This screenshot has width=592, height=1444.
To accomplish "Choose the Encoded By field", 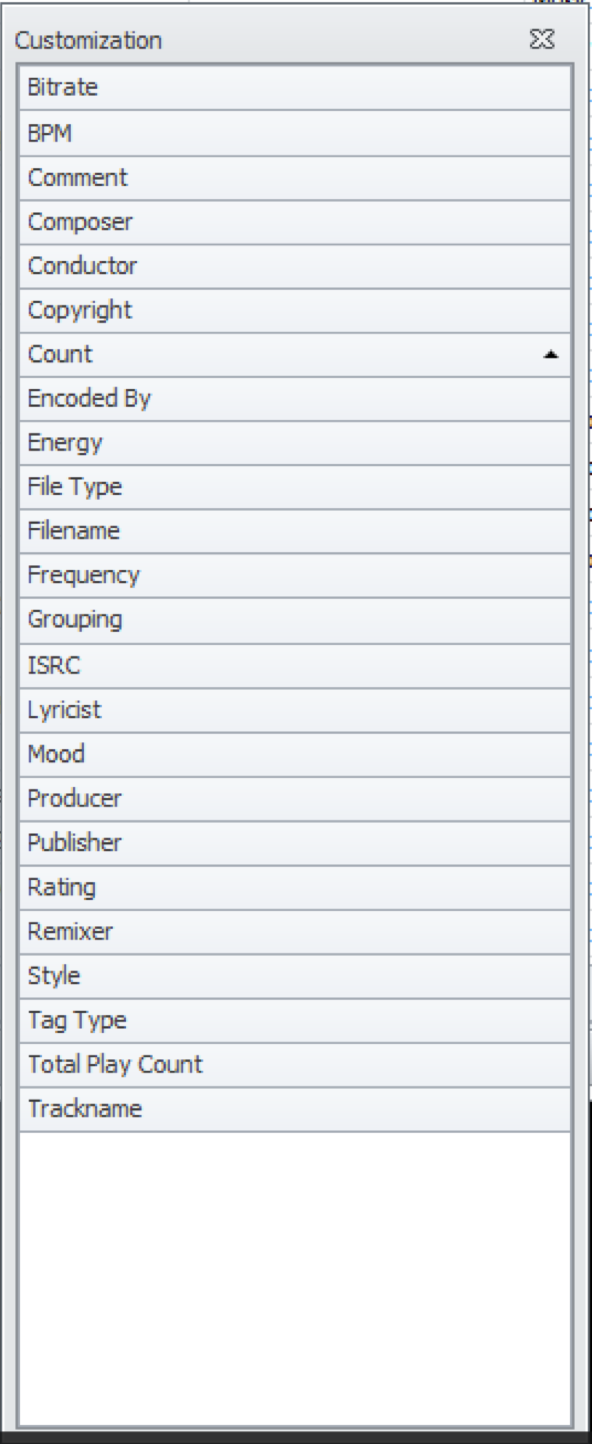I will (295, 399).
